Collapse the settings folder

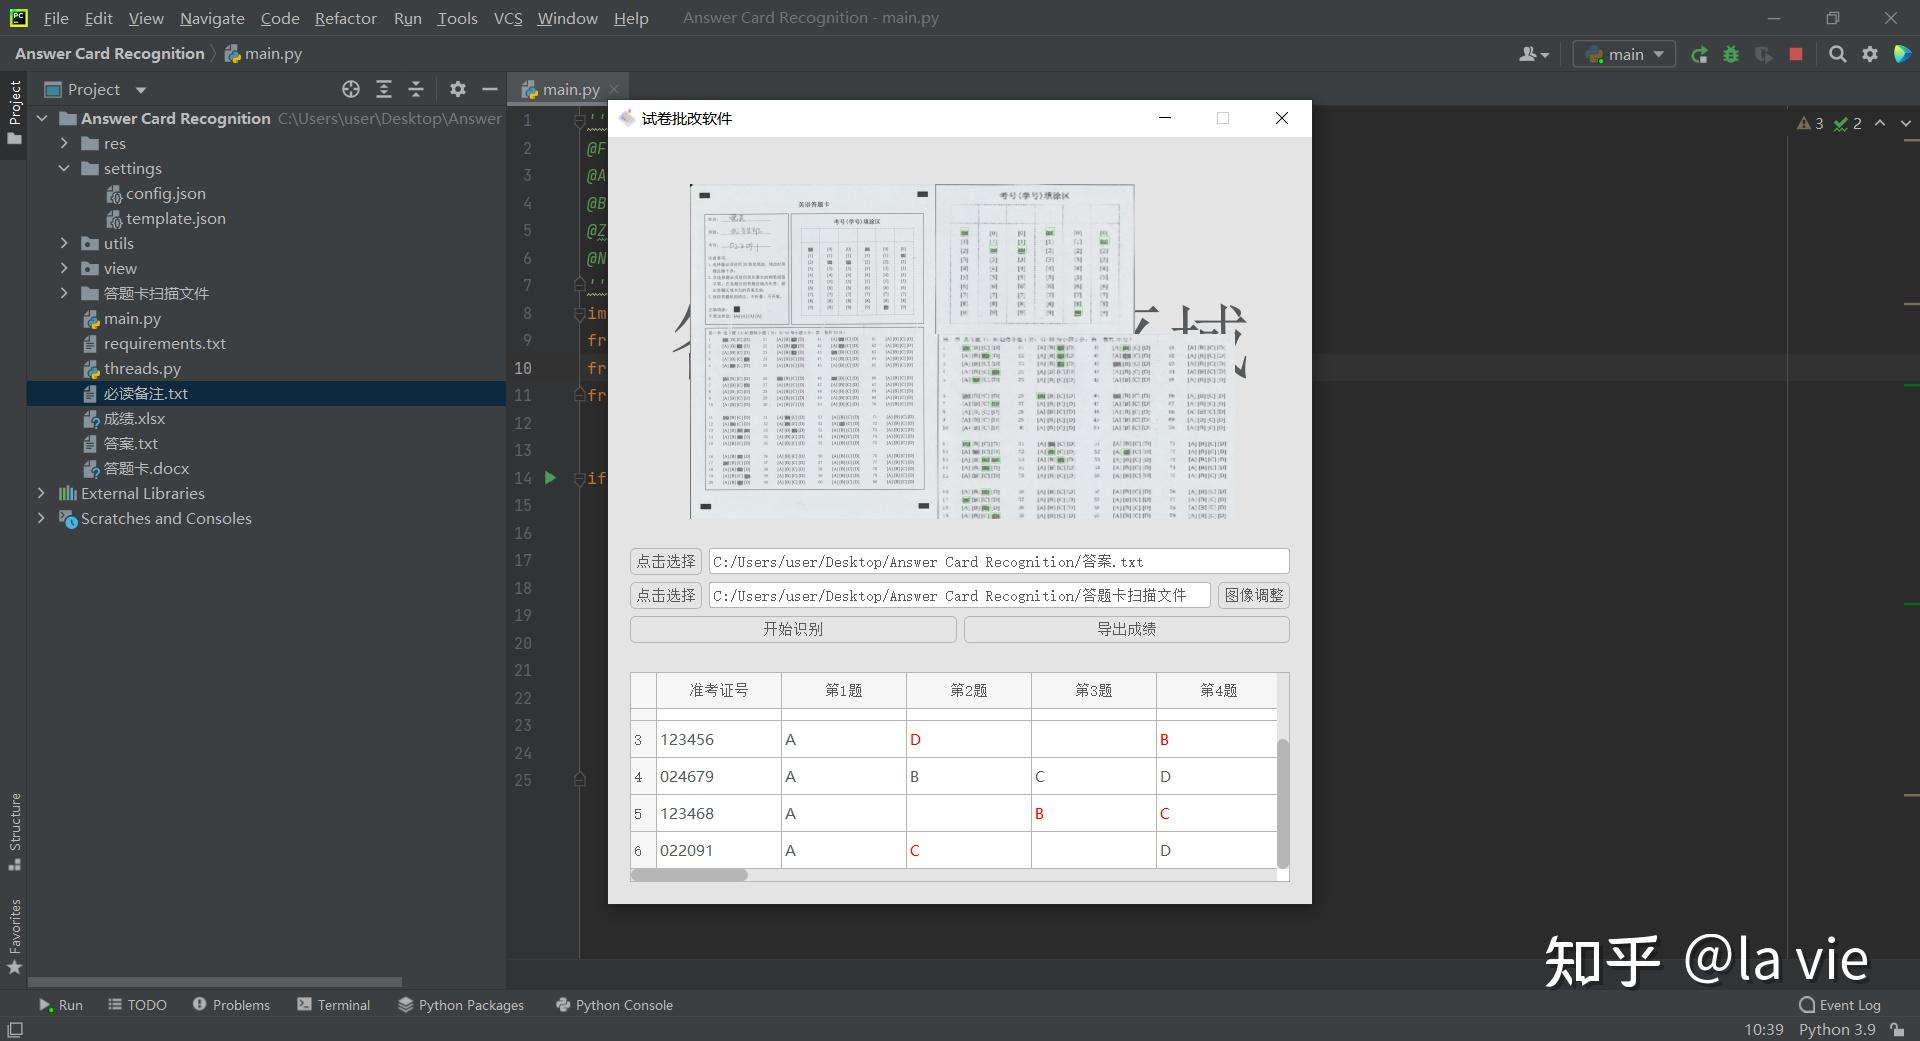point(64,168)
